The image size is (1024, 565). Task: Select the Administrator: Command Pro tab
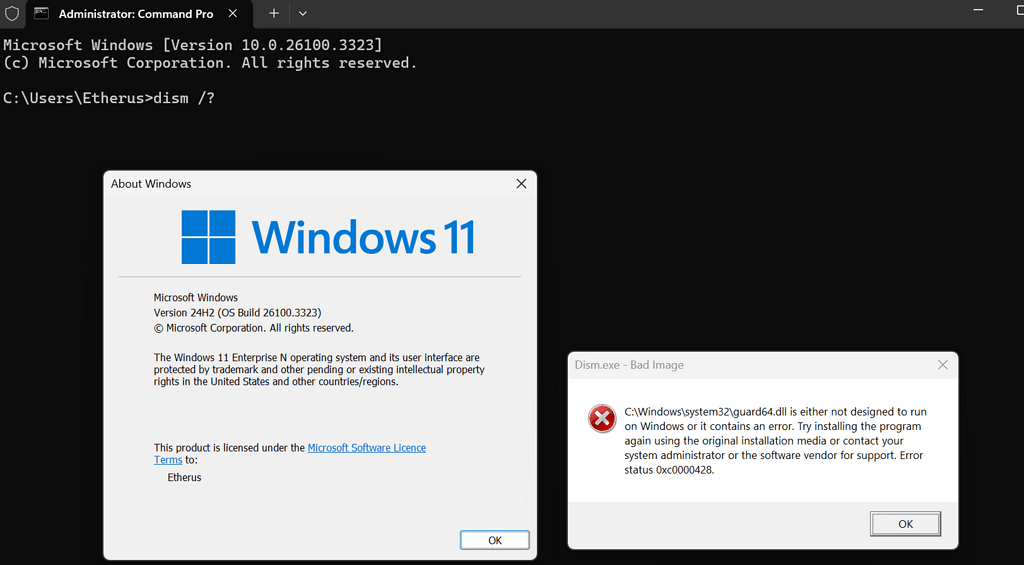135,14
